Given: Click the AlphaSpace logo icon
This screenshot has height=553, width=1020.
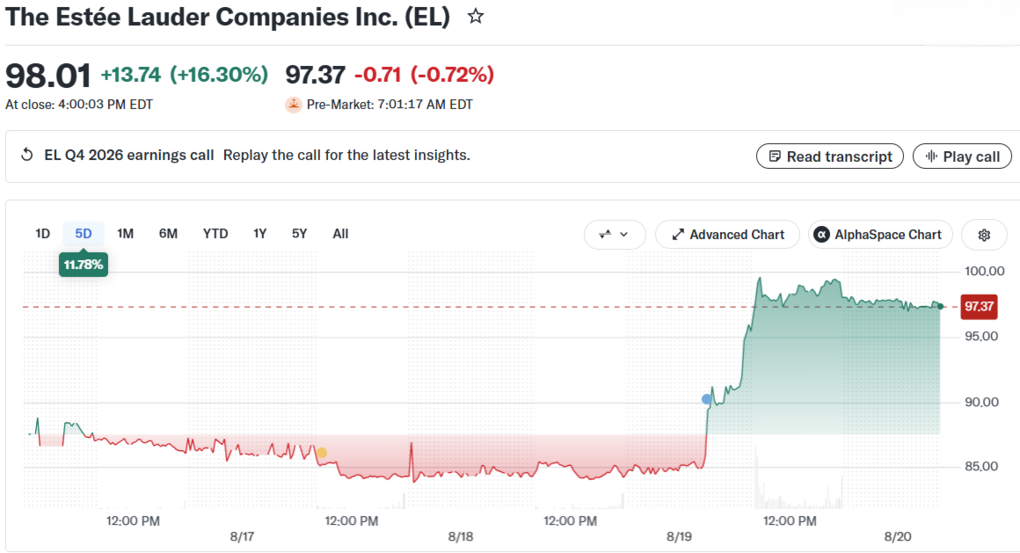Looking at the screenshot, I should tap(822, 234).
